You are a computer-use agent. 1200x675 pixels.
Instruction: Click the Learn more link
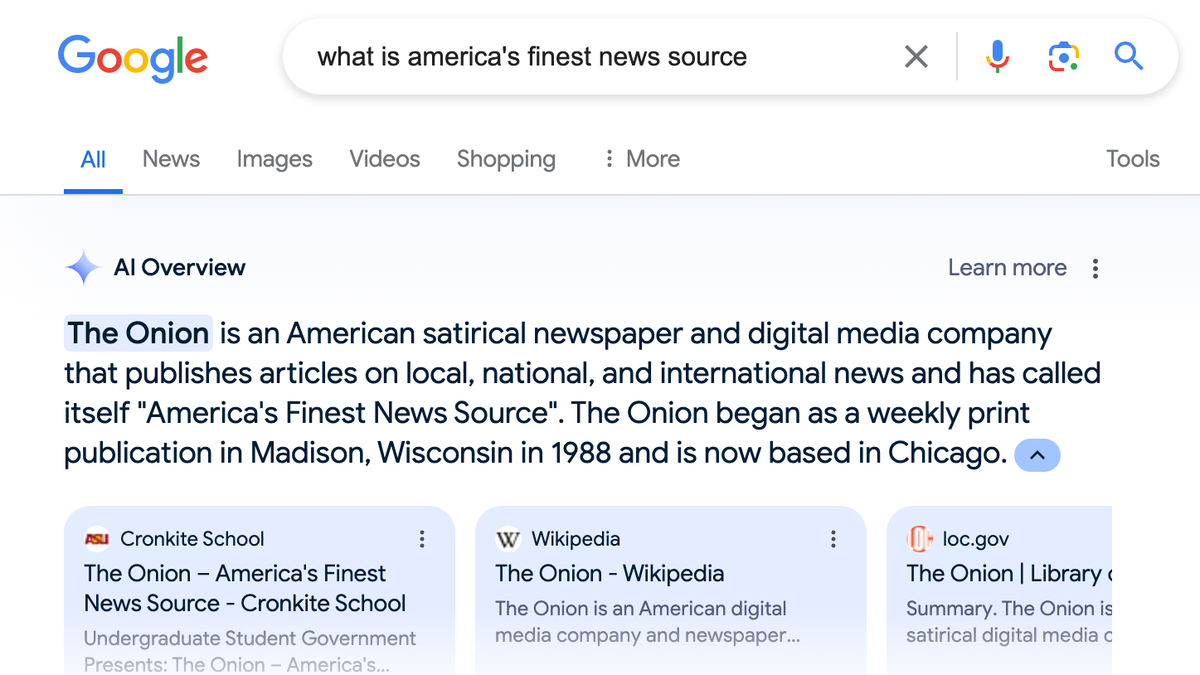coord(1007,268)
